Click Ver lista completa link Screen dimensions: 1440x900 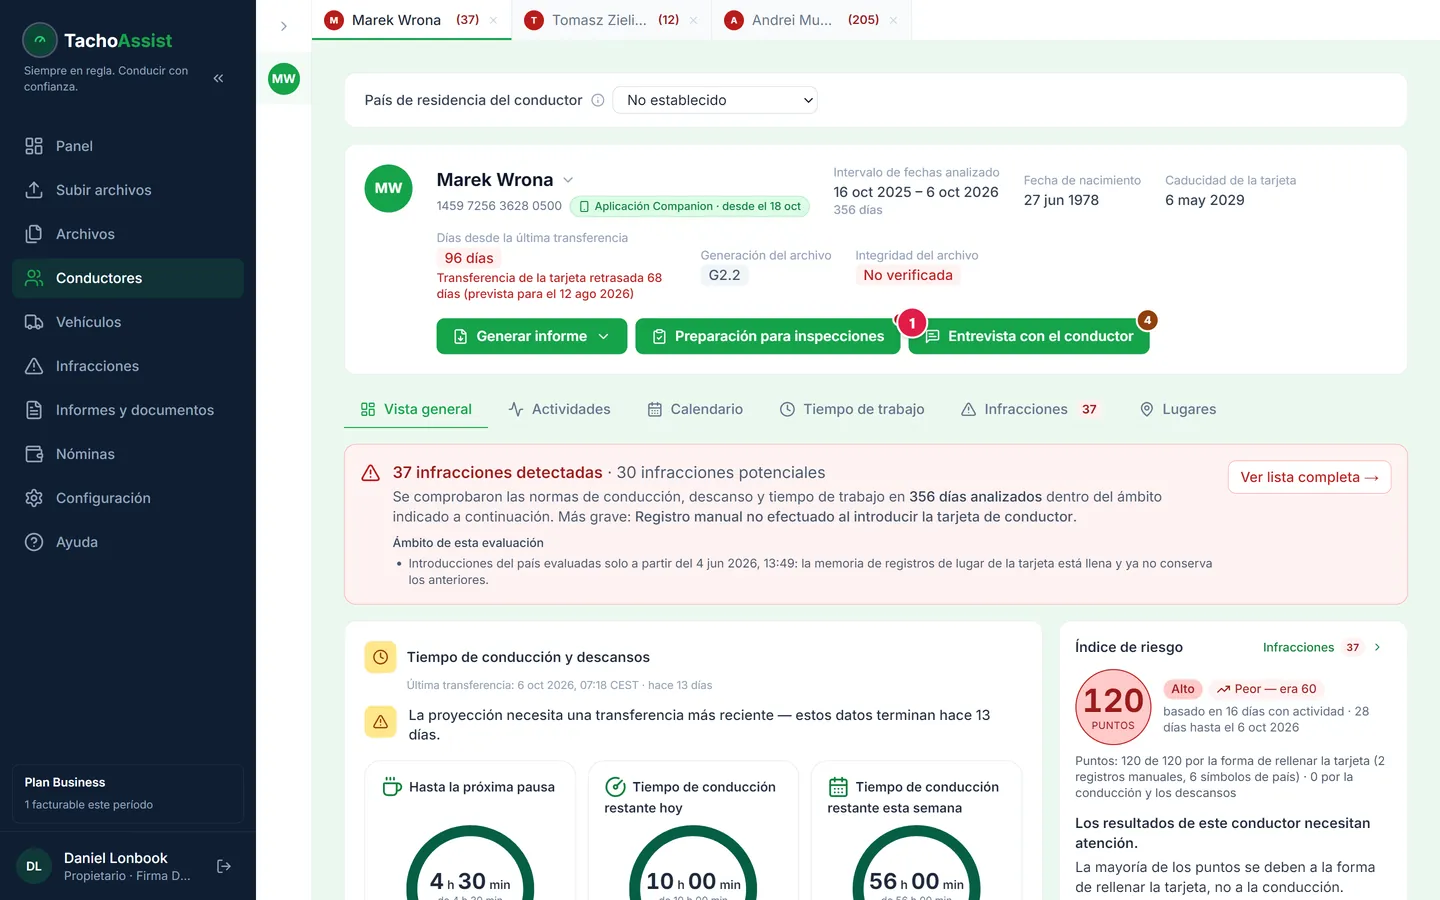click(1309, 477)
